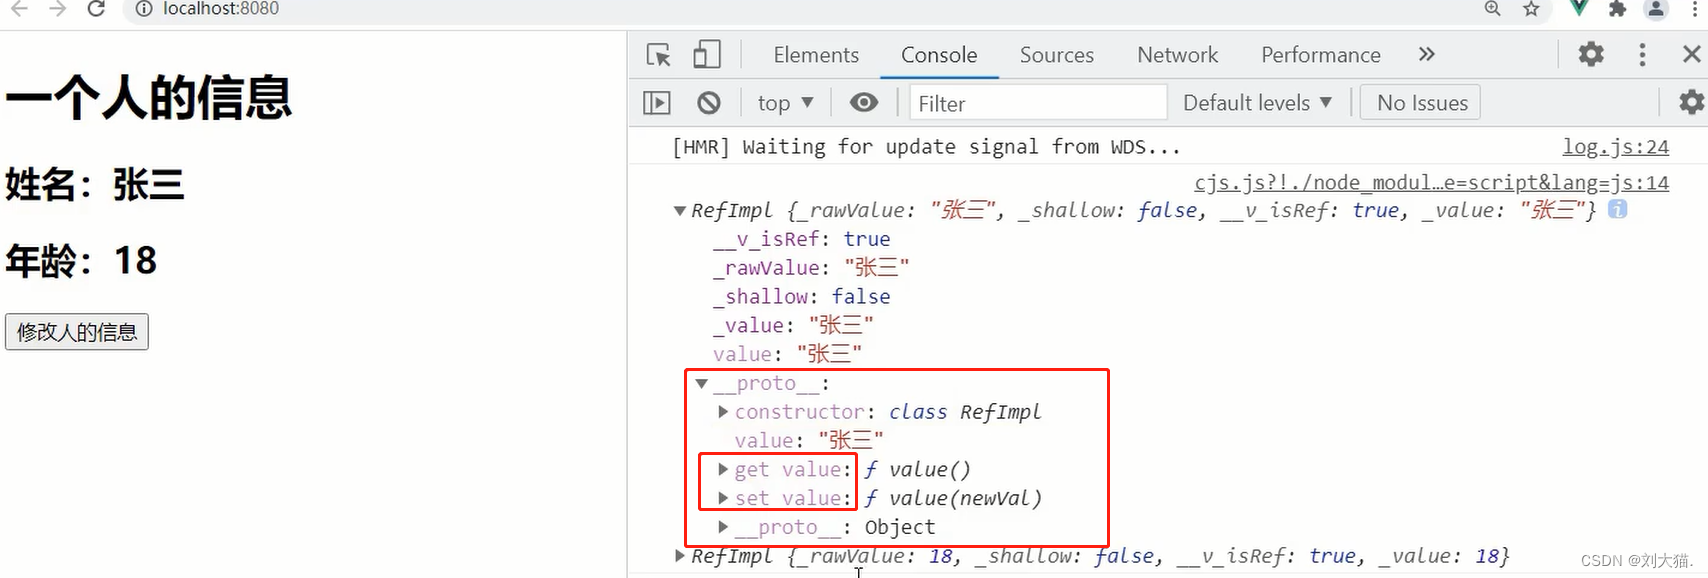
Task: Switch to the Performance tab
Action: tap(1321, 55)
